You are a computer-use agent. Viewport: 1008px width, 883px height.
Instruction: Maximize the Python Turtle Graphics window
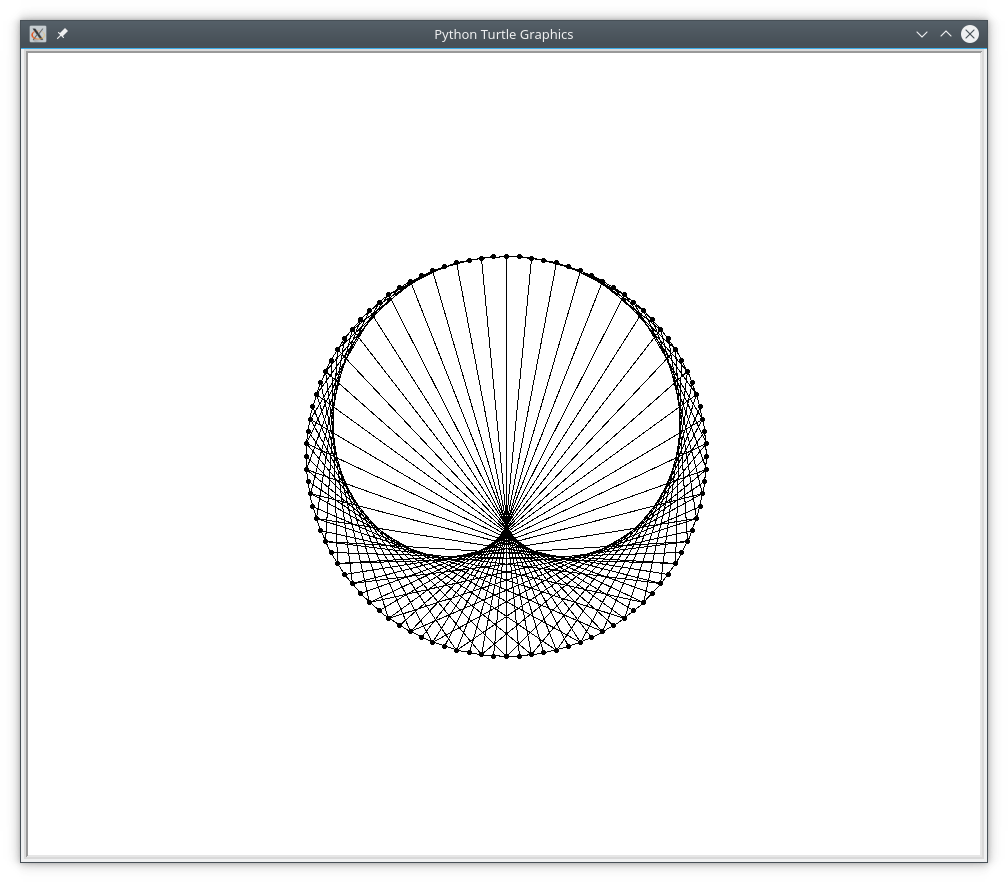coord(946,34)
